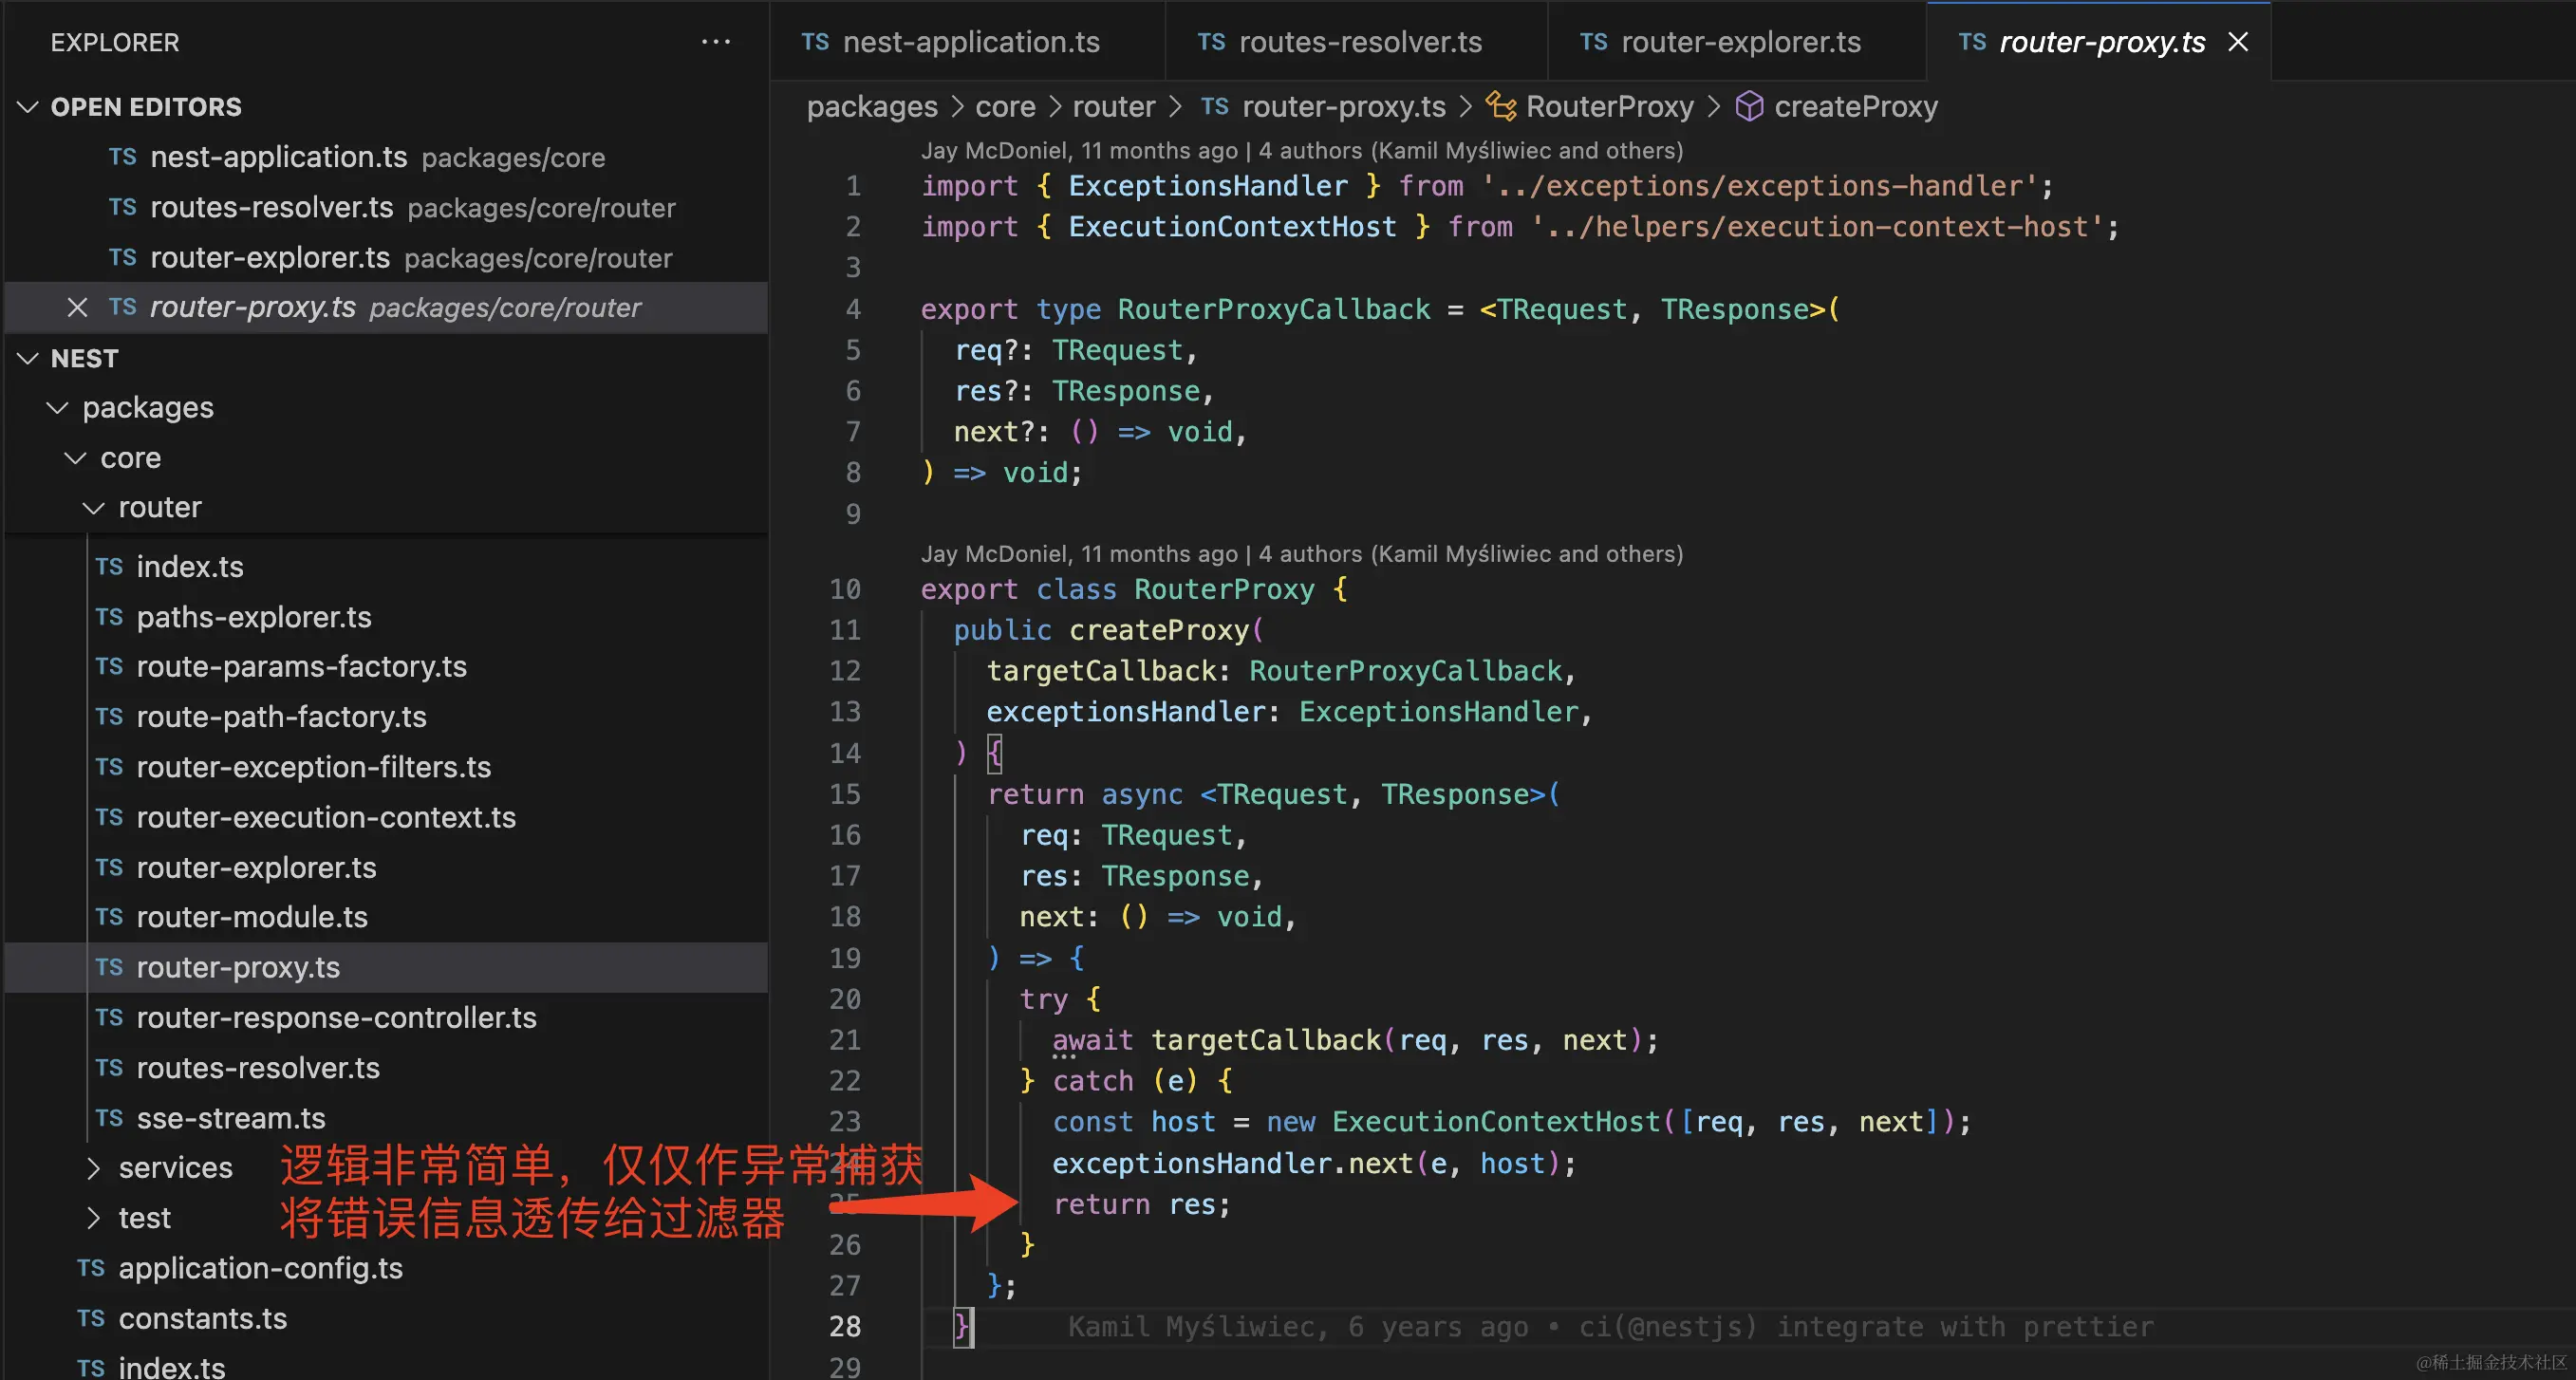The width and height of the screenshot is (2576, 1380).
Task: Click RouterProxy class symbol icon in breadcrumb
Action: click(1500, 106)
